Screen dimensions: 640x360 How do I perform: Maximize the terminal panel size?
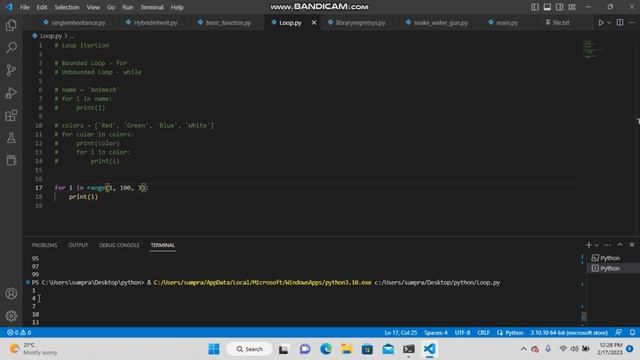620,244
